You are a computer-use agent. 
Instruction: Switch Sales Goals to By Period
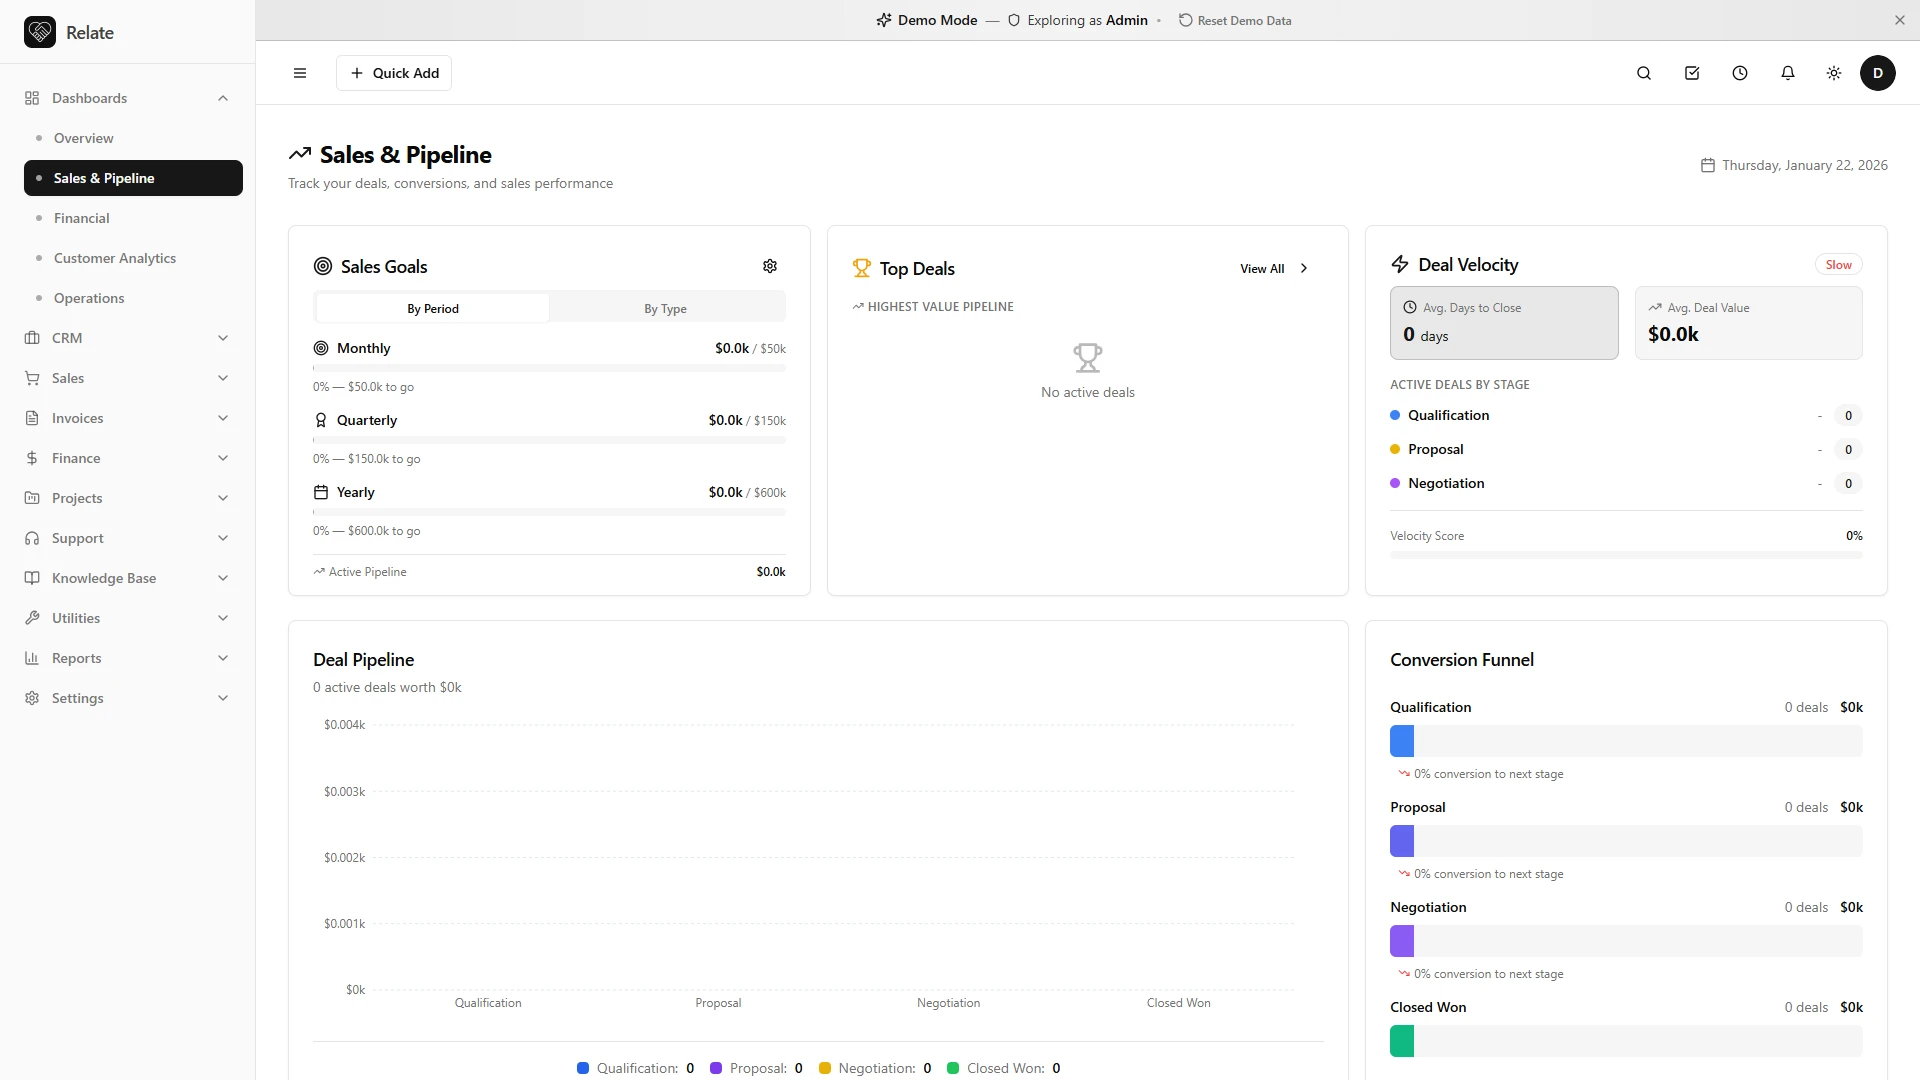click(432, 308)
